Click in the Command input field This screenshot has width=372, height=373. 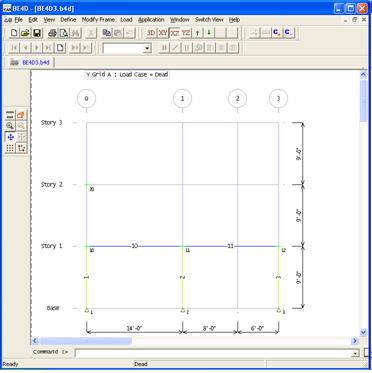(x=213, y=353)
